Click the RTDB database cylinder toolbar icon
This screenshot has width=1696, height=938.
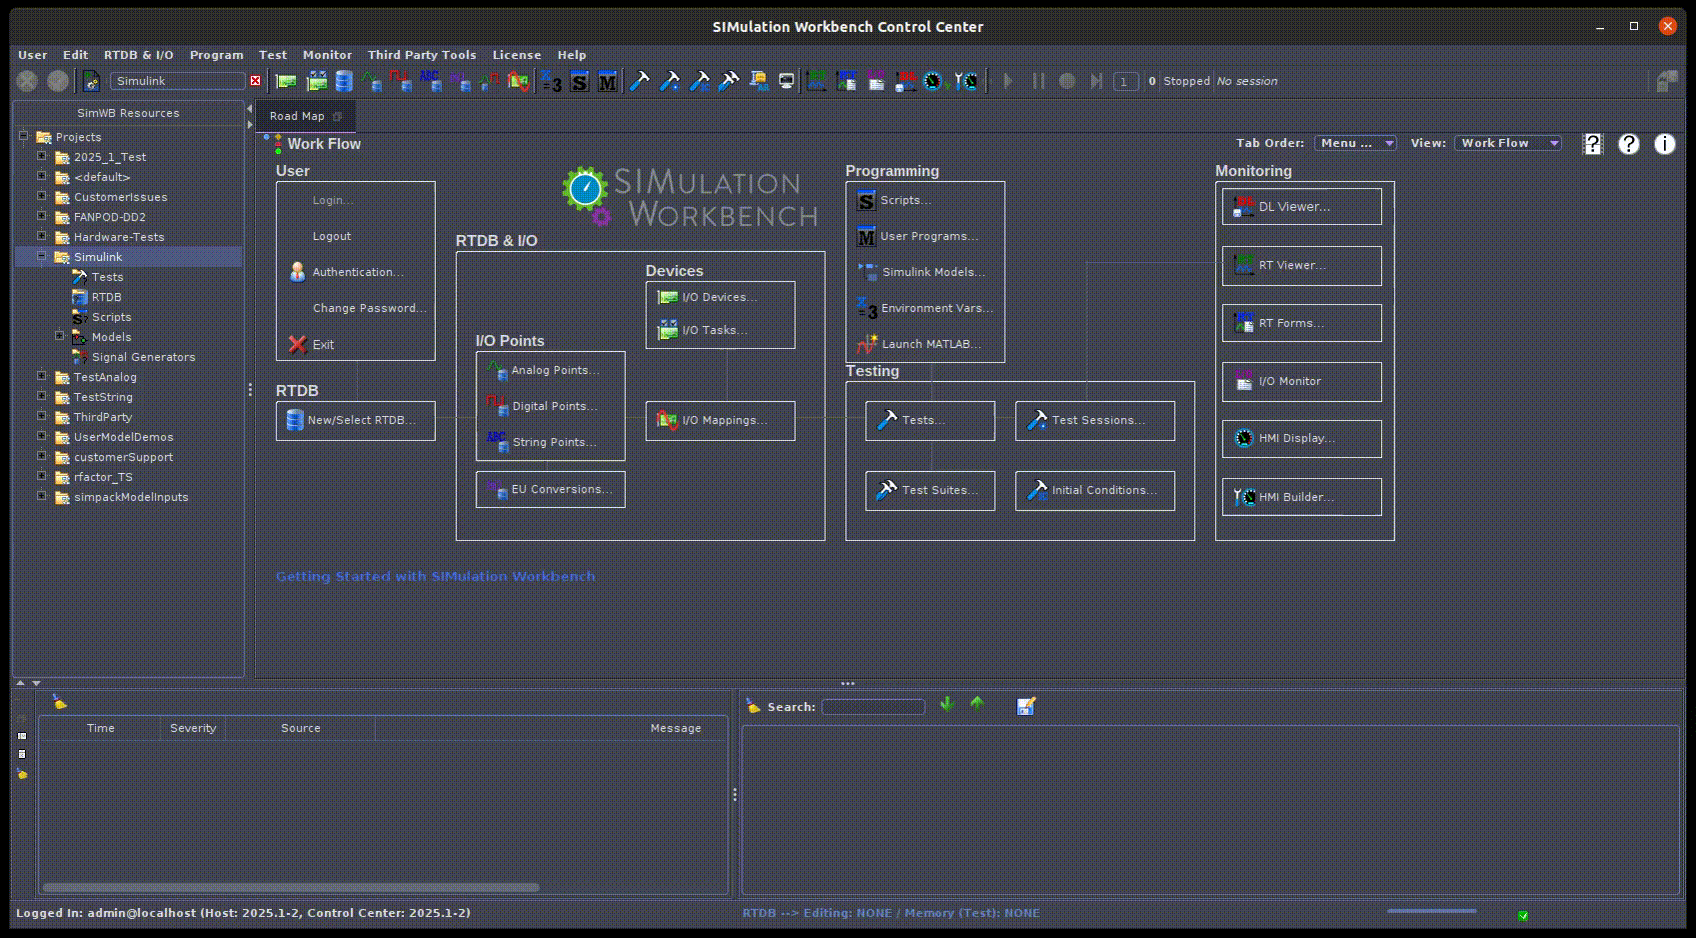coord(344,82)
